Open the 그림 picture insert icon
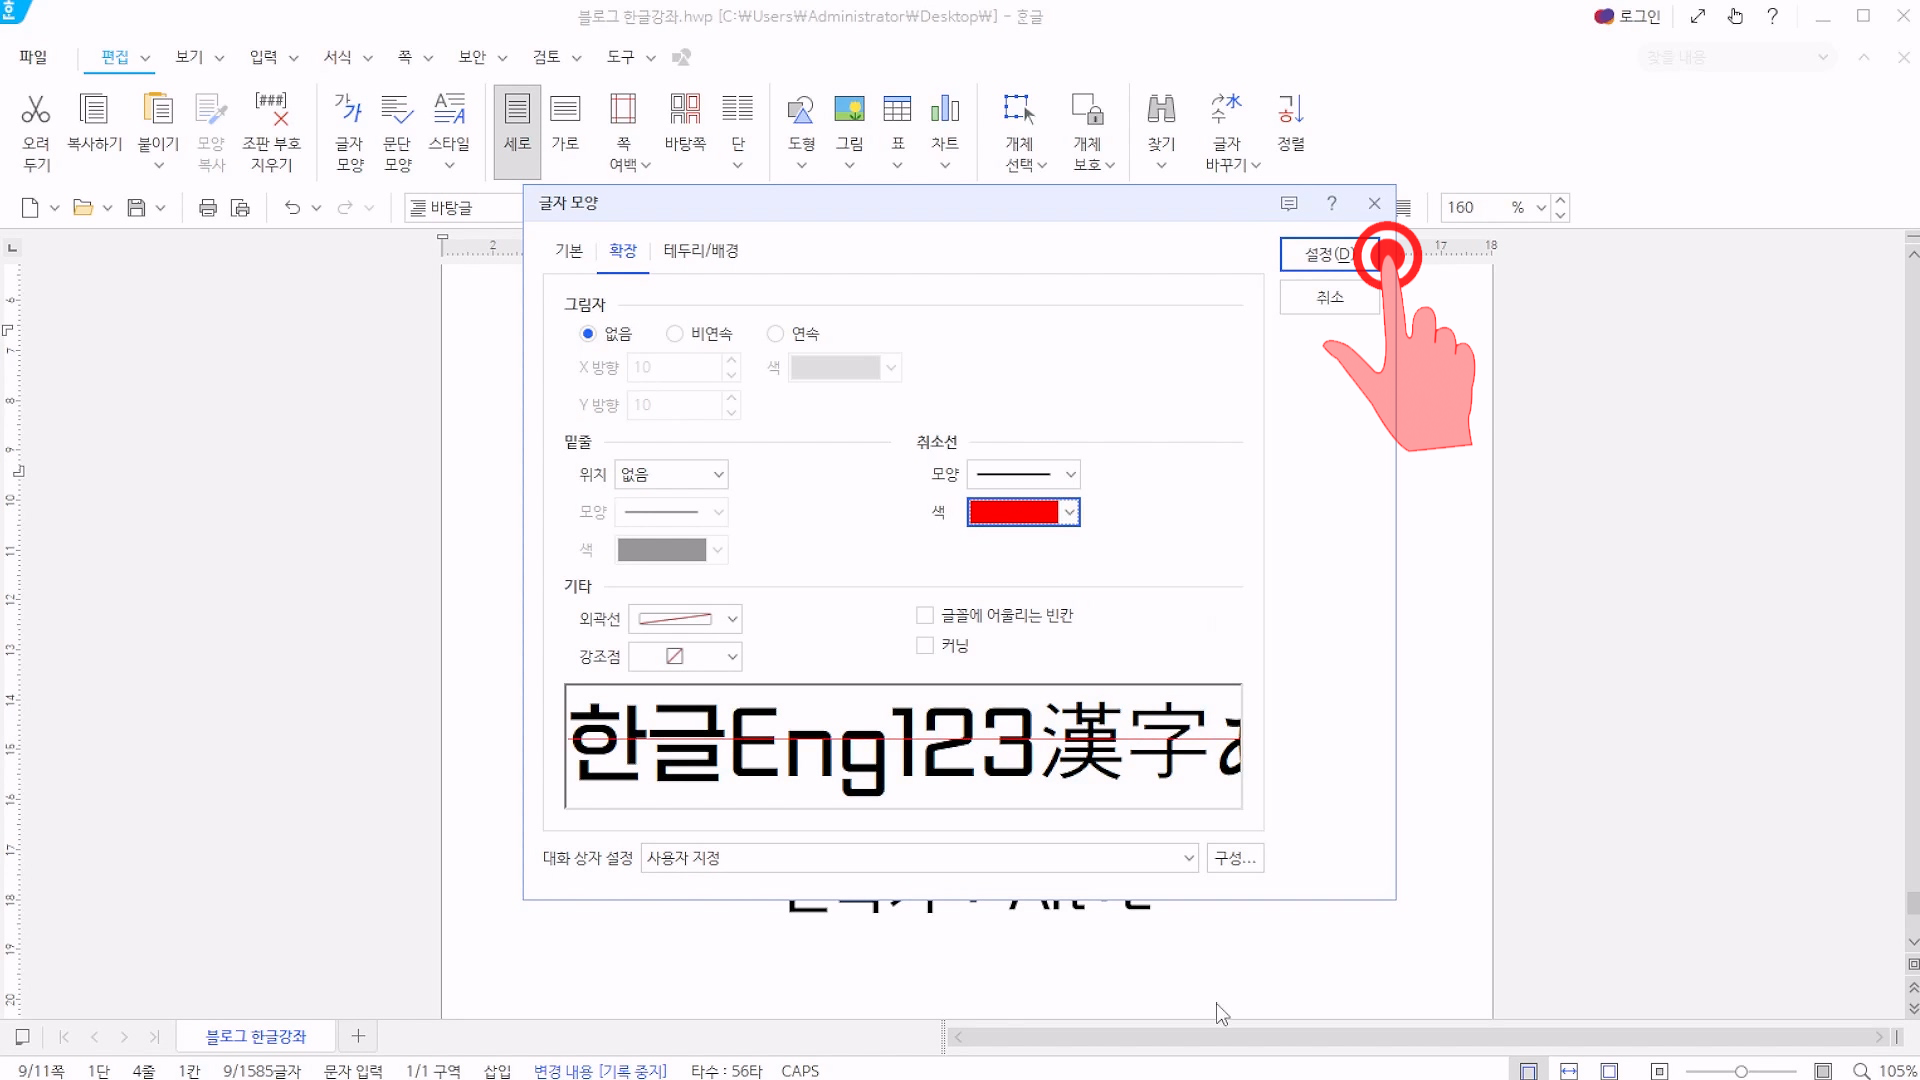1920x1080 pixels. point(849,110)
